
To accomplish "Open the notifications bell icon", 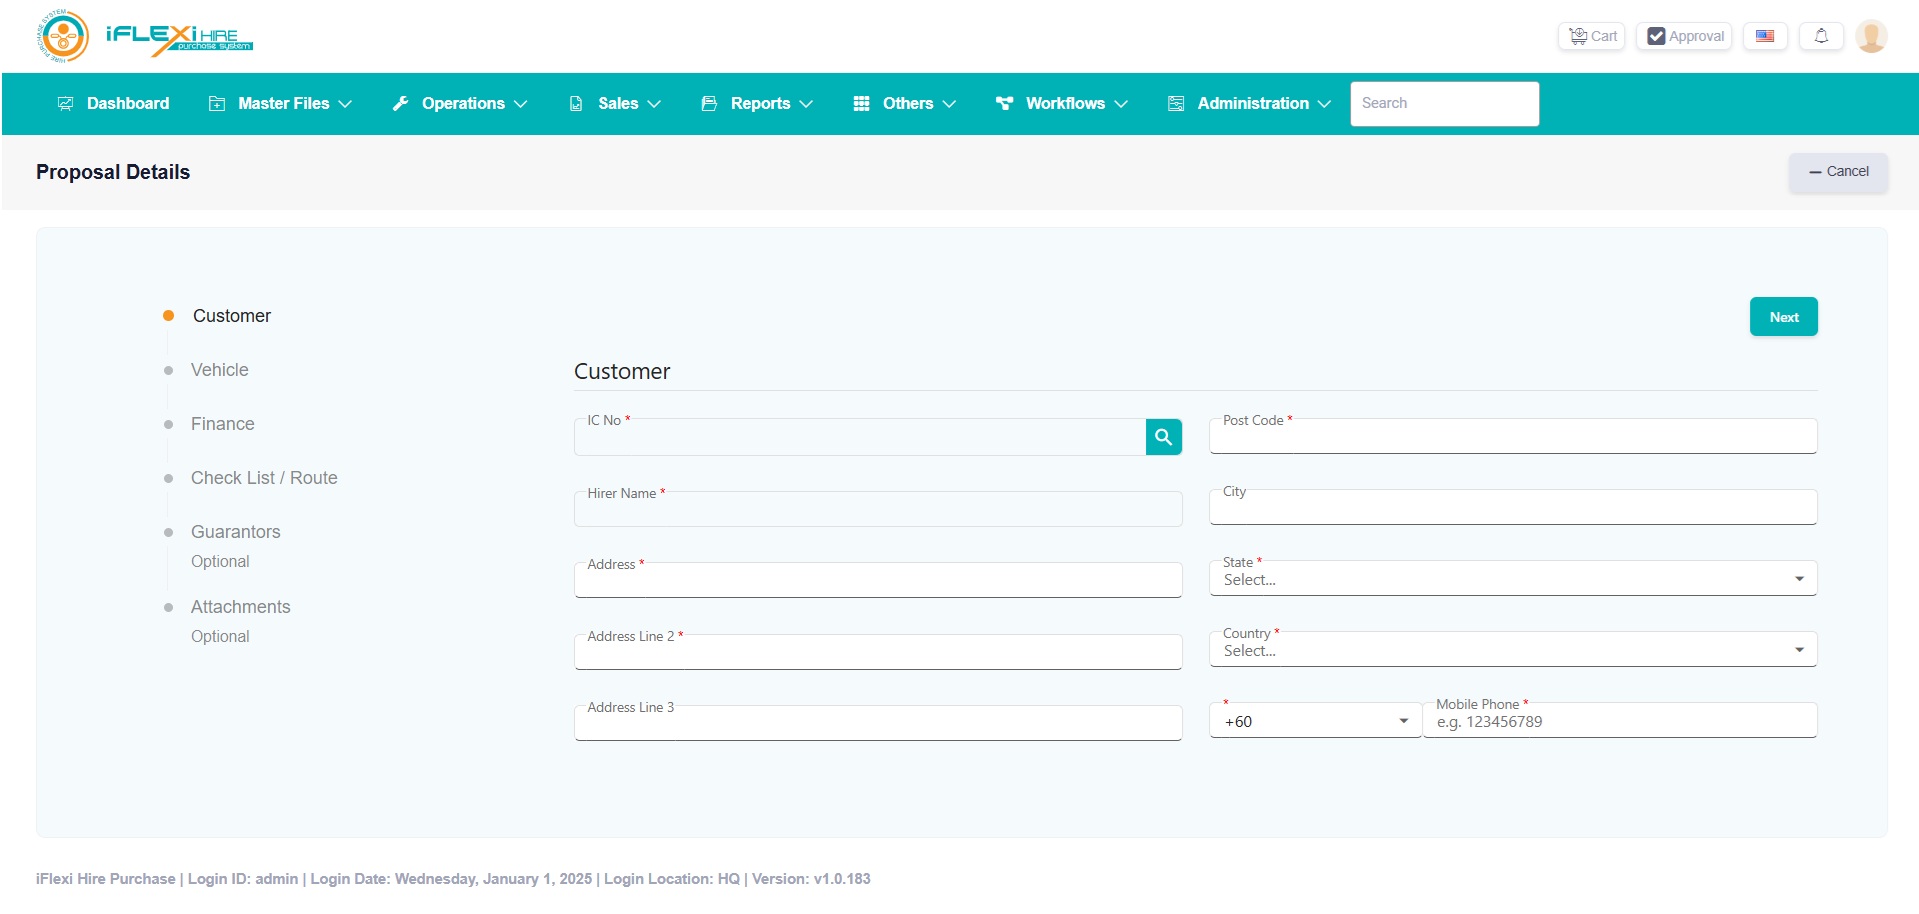I will [x=1820, y=36].
